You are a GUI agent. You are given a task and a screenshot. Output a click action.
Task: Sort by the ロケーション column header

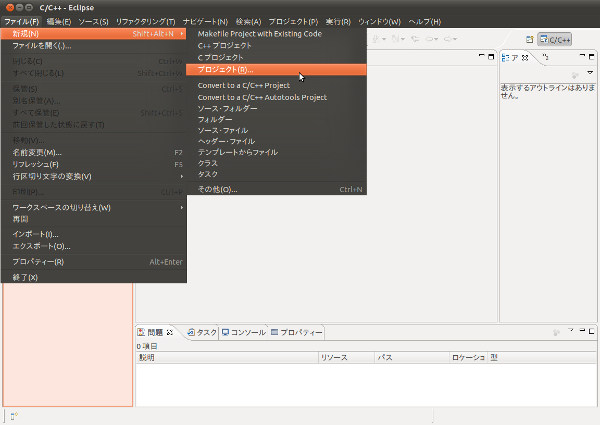tap(468, 357)
